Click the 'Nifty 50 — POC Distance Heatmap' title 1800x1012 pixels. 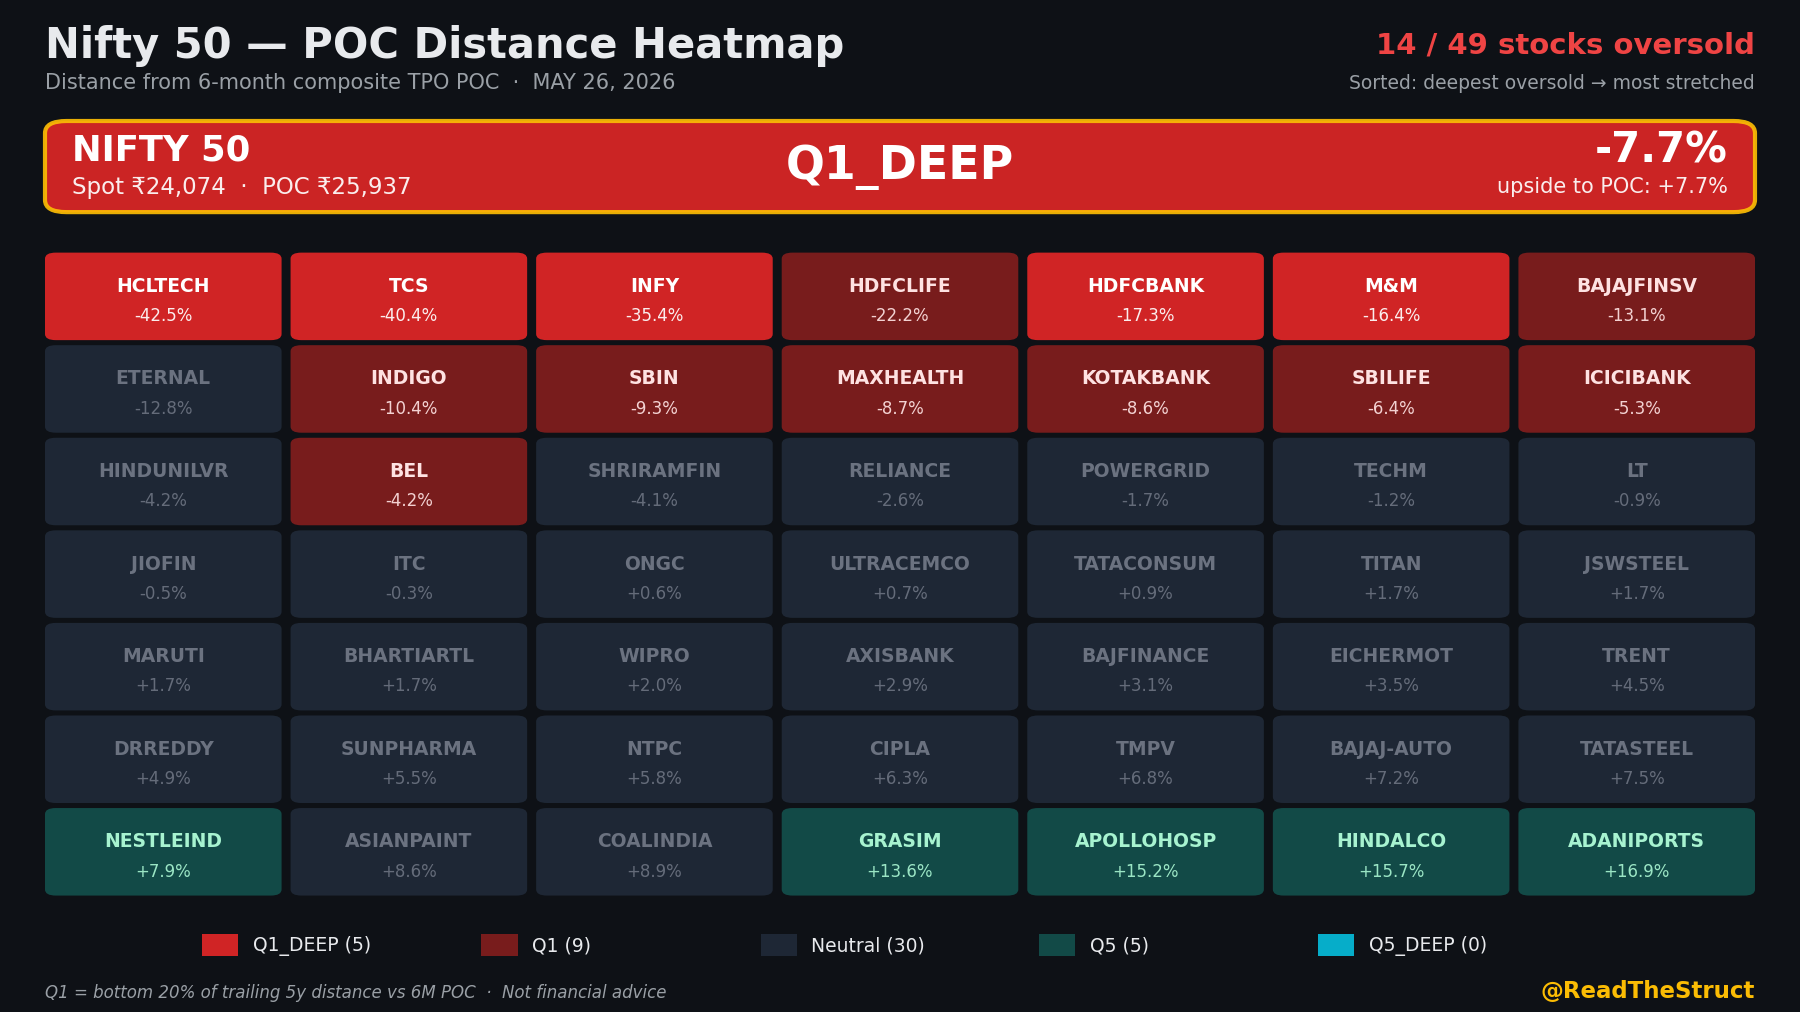(444, 45)
